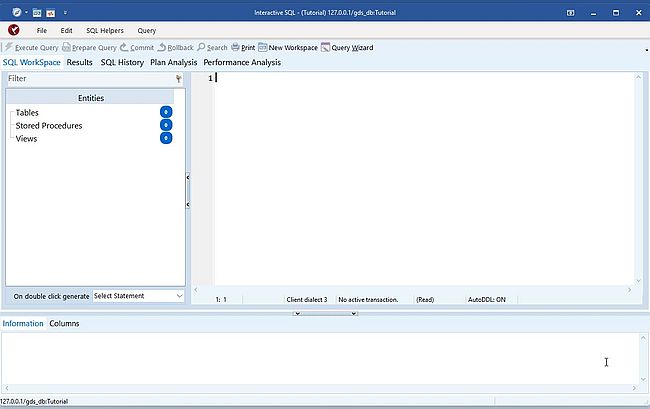Click the second quick access toolbar icon

[x=37, y=13]
